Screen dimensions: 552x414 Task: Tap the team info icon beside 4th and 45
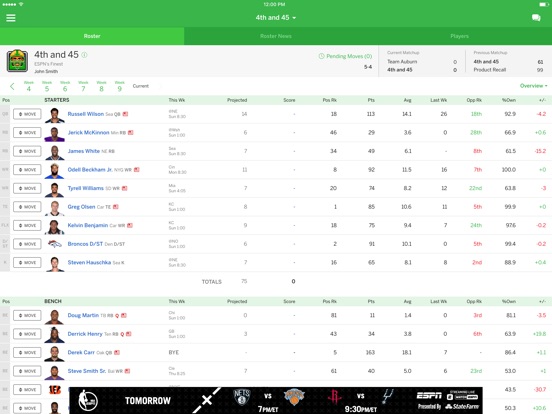(84, 55)
